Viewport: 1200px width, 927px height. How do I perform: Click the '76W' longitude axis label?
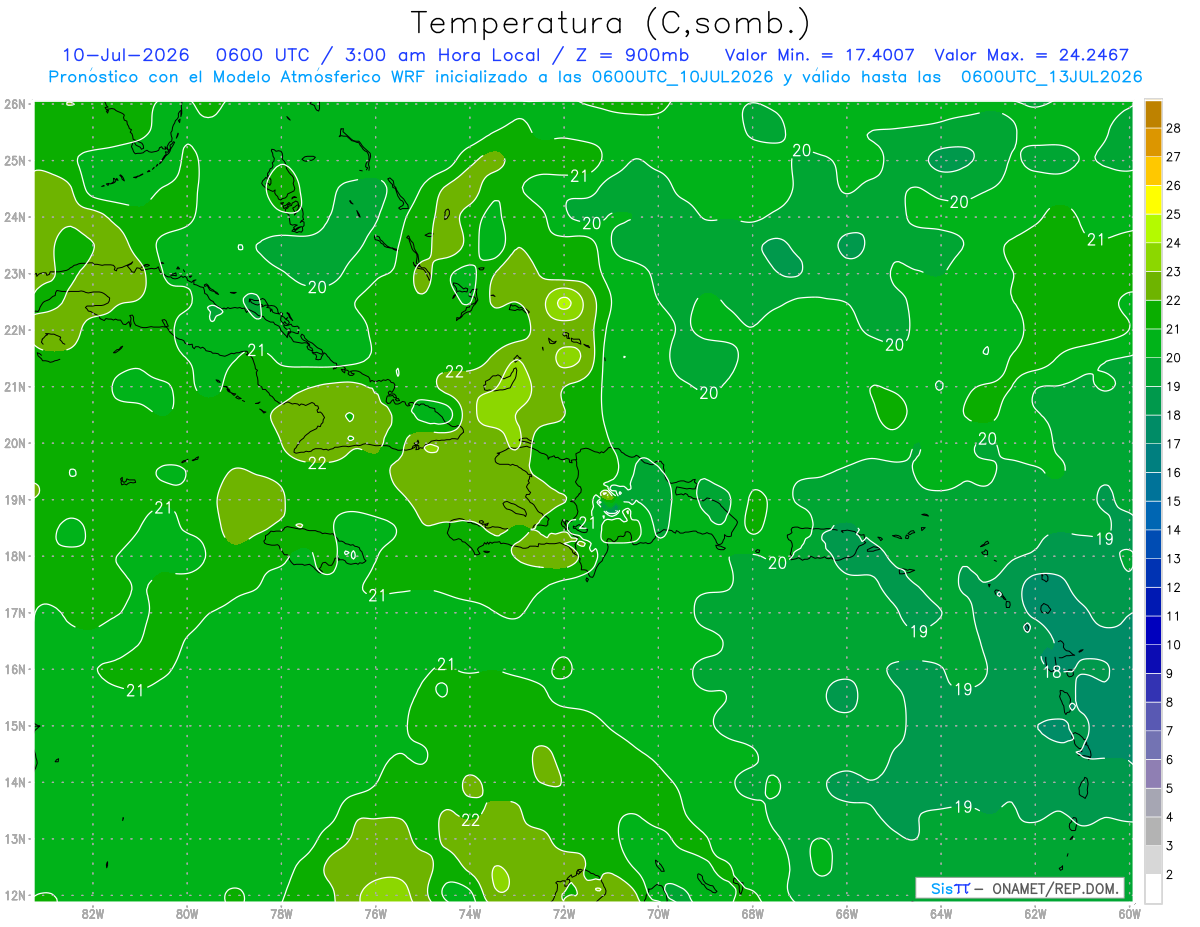click(375, 912)
